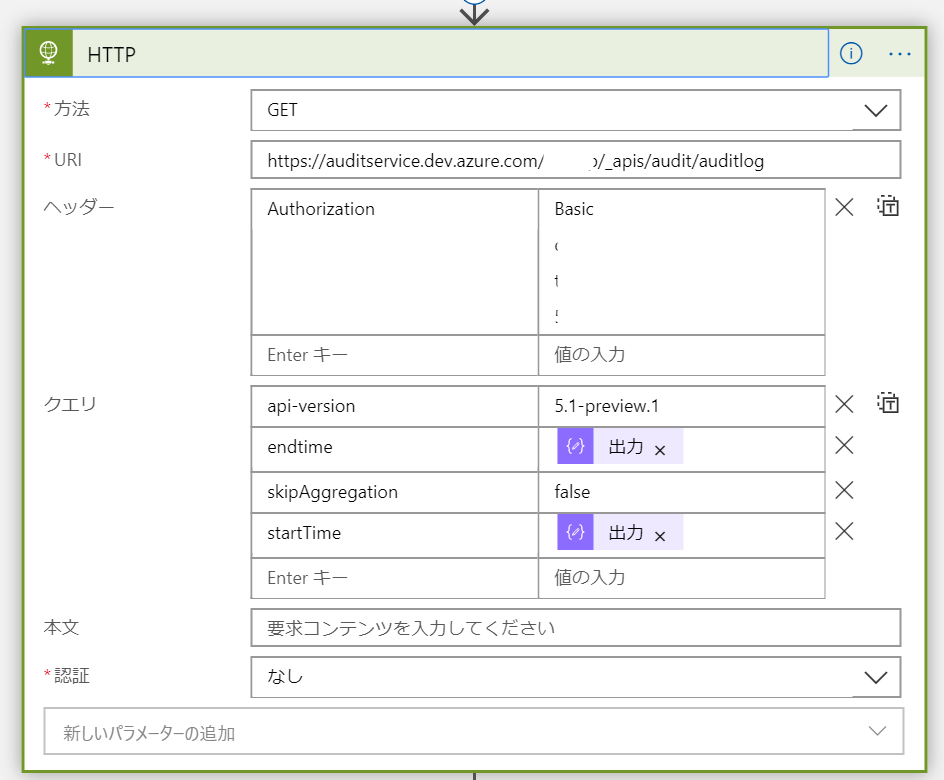The image size is (944, 780).
Task: Open the HTTP action ellipsis menu
Action: [x=899, y=54]
